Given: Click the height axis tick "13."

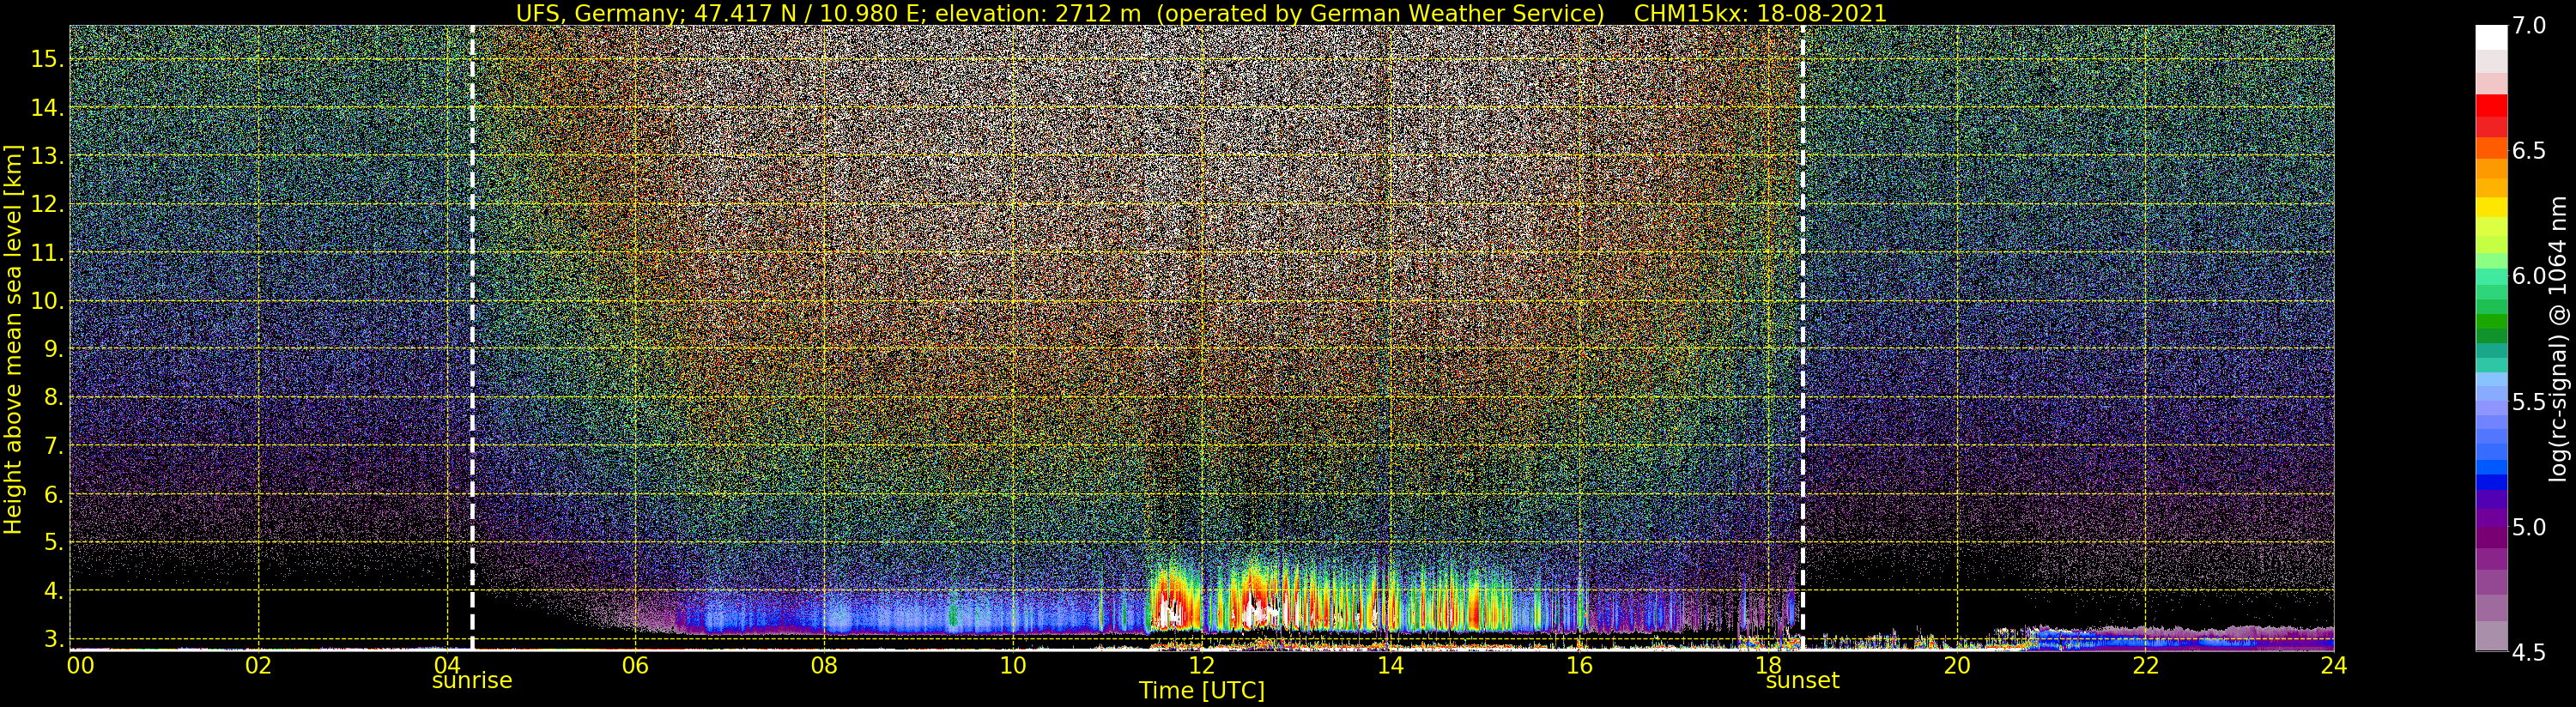Looking at the screenshot, I should (x=47, y=156).
